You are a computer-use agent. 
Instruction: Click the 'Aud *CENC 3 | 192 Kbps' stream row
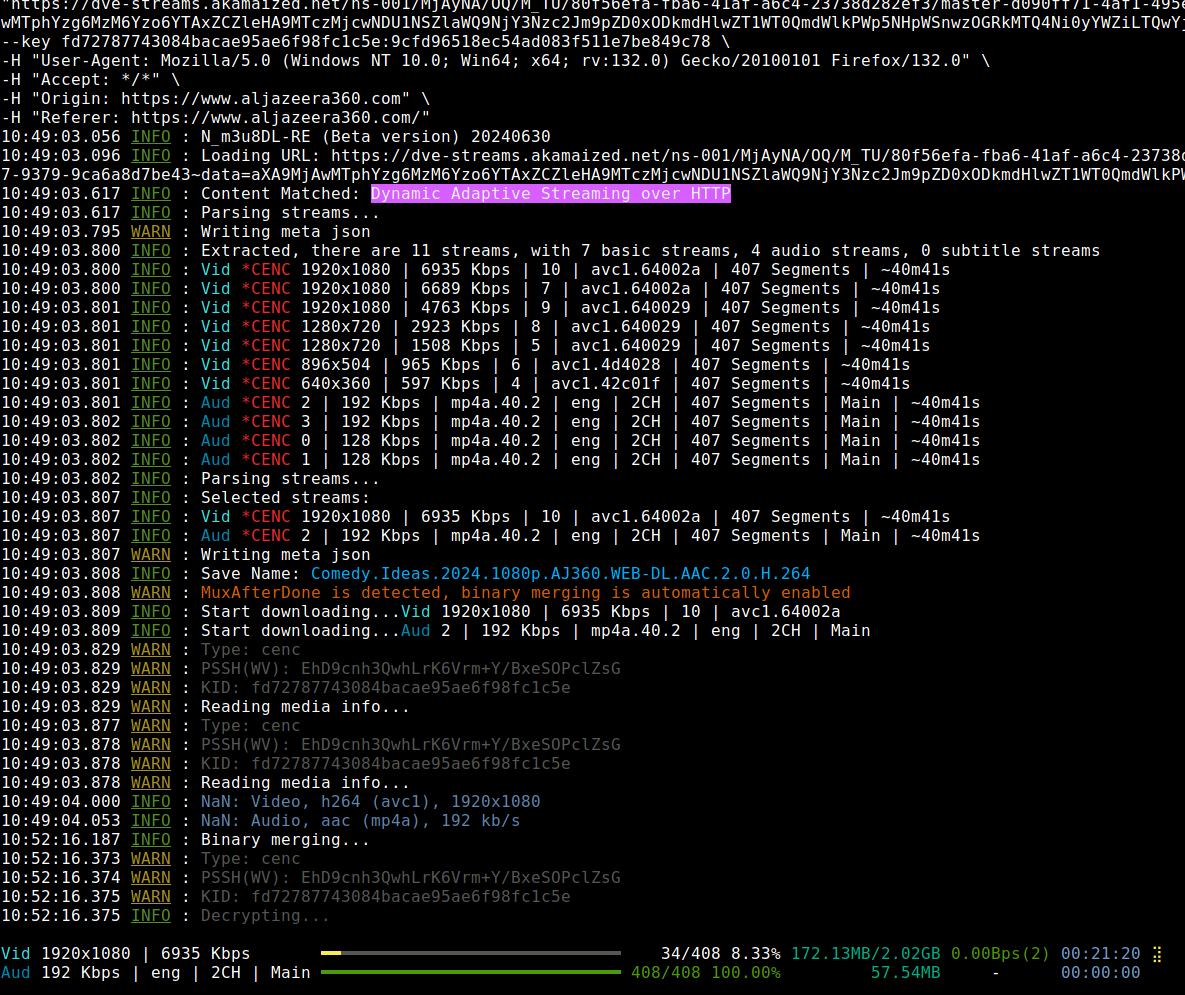coord(590,422)
